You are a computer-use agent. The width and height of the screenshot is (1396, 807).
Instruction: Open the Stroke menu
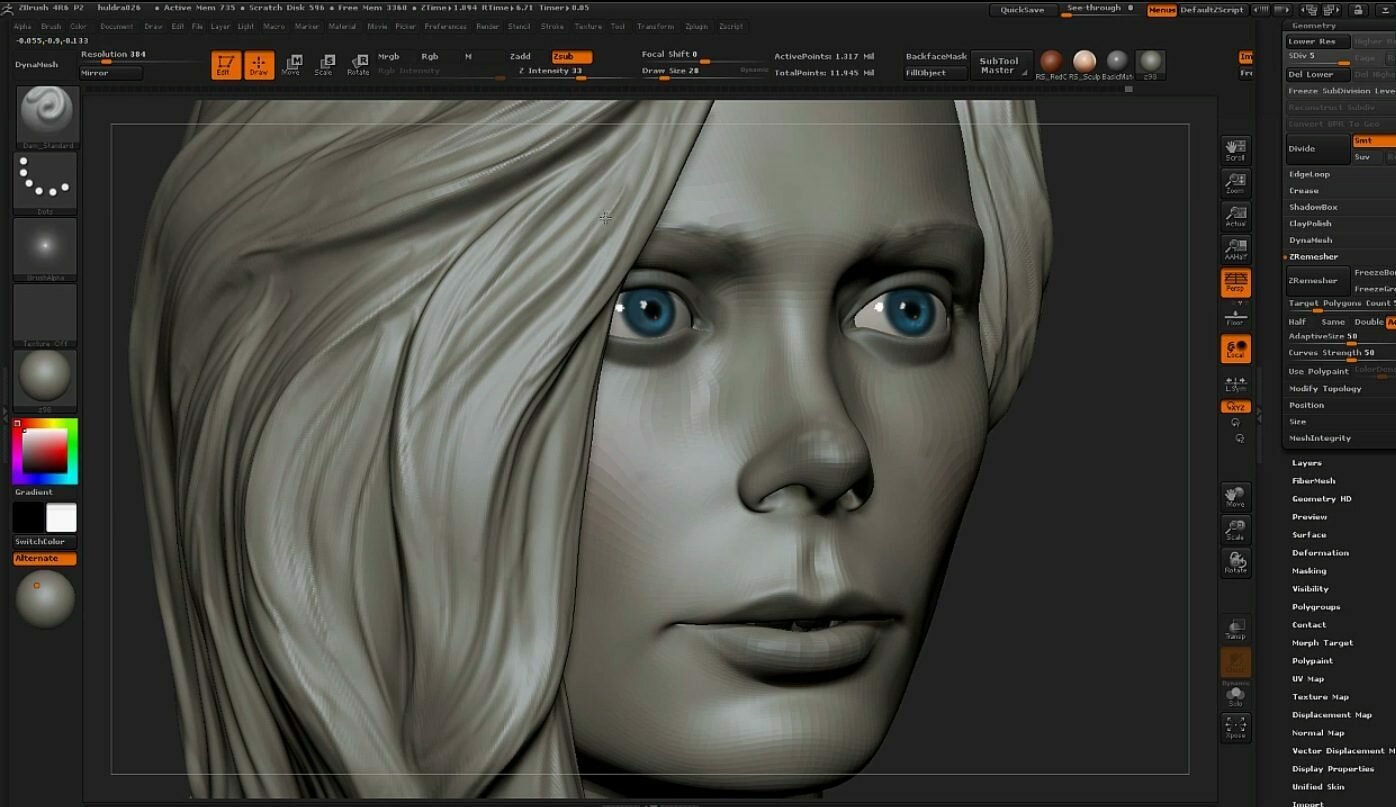tap(552, 27)
